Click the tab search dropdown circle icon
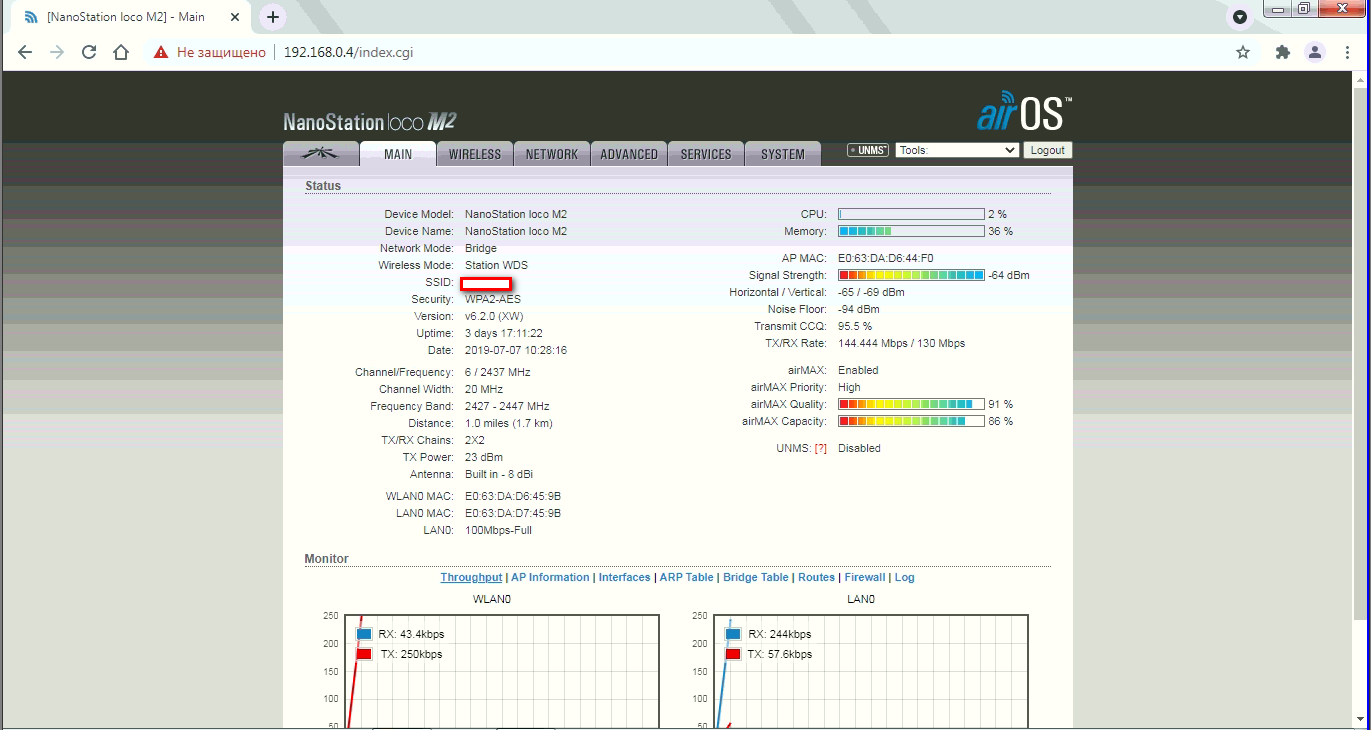 1240,17
